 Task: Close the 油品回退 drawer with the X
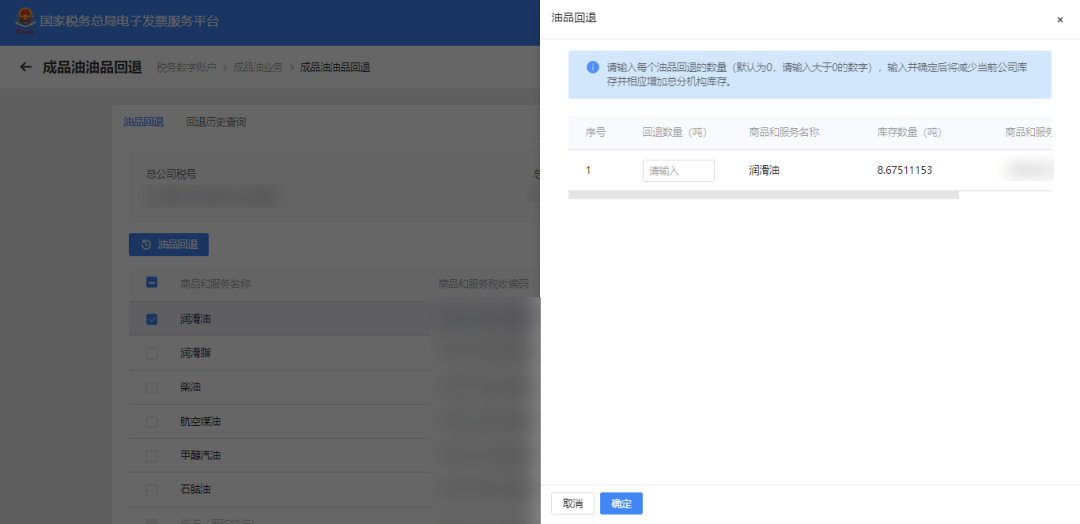point(1060,20)
